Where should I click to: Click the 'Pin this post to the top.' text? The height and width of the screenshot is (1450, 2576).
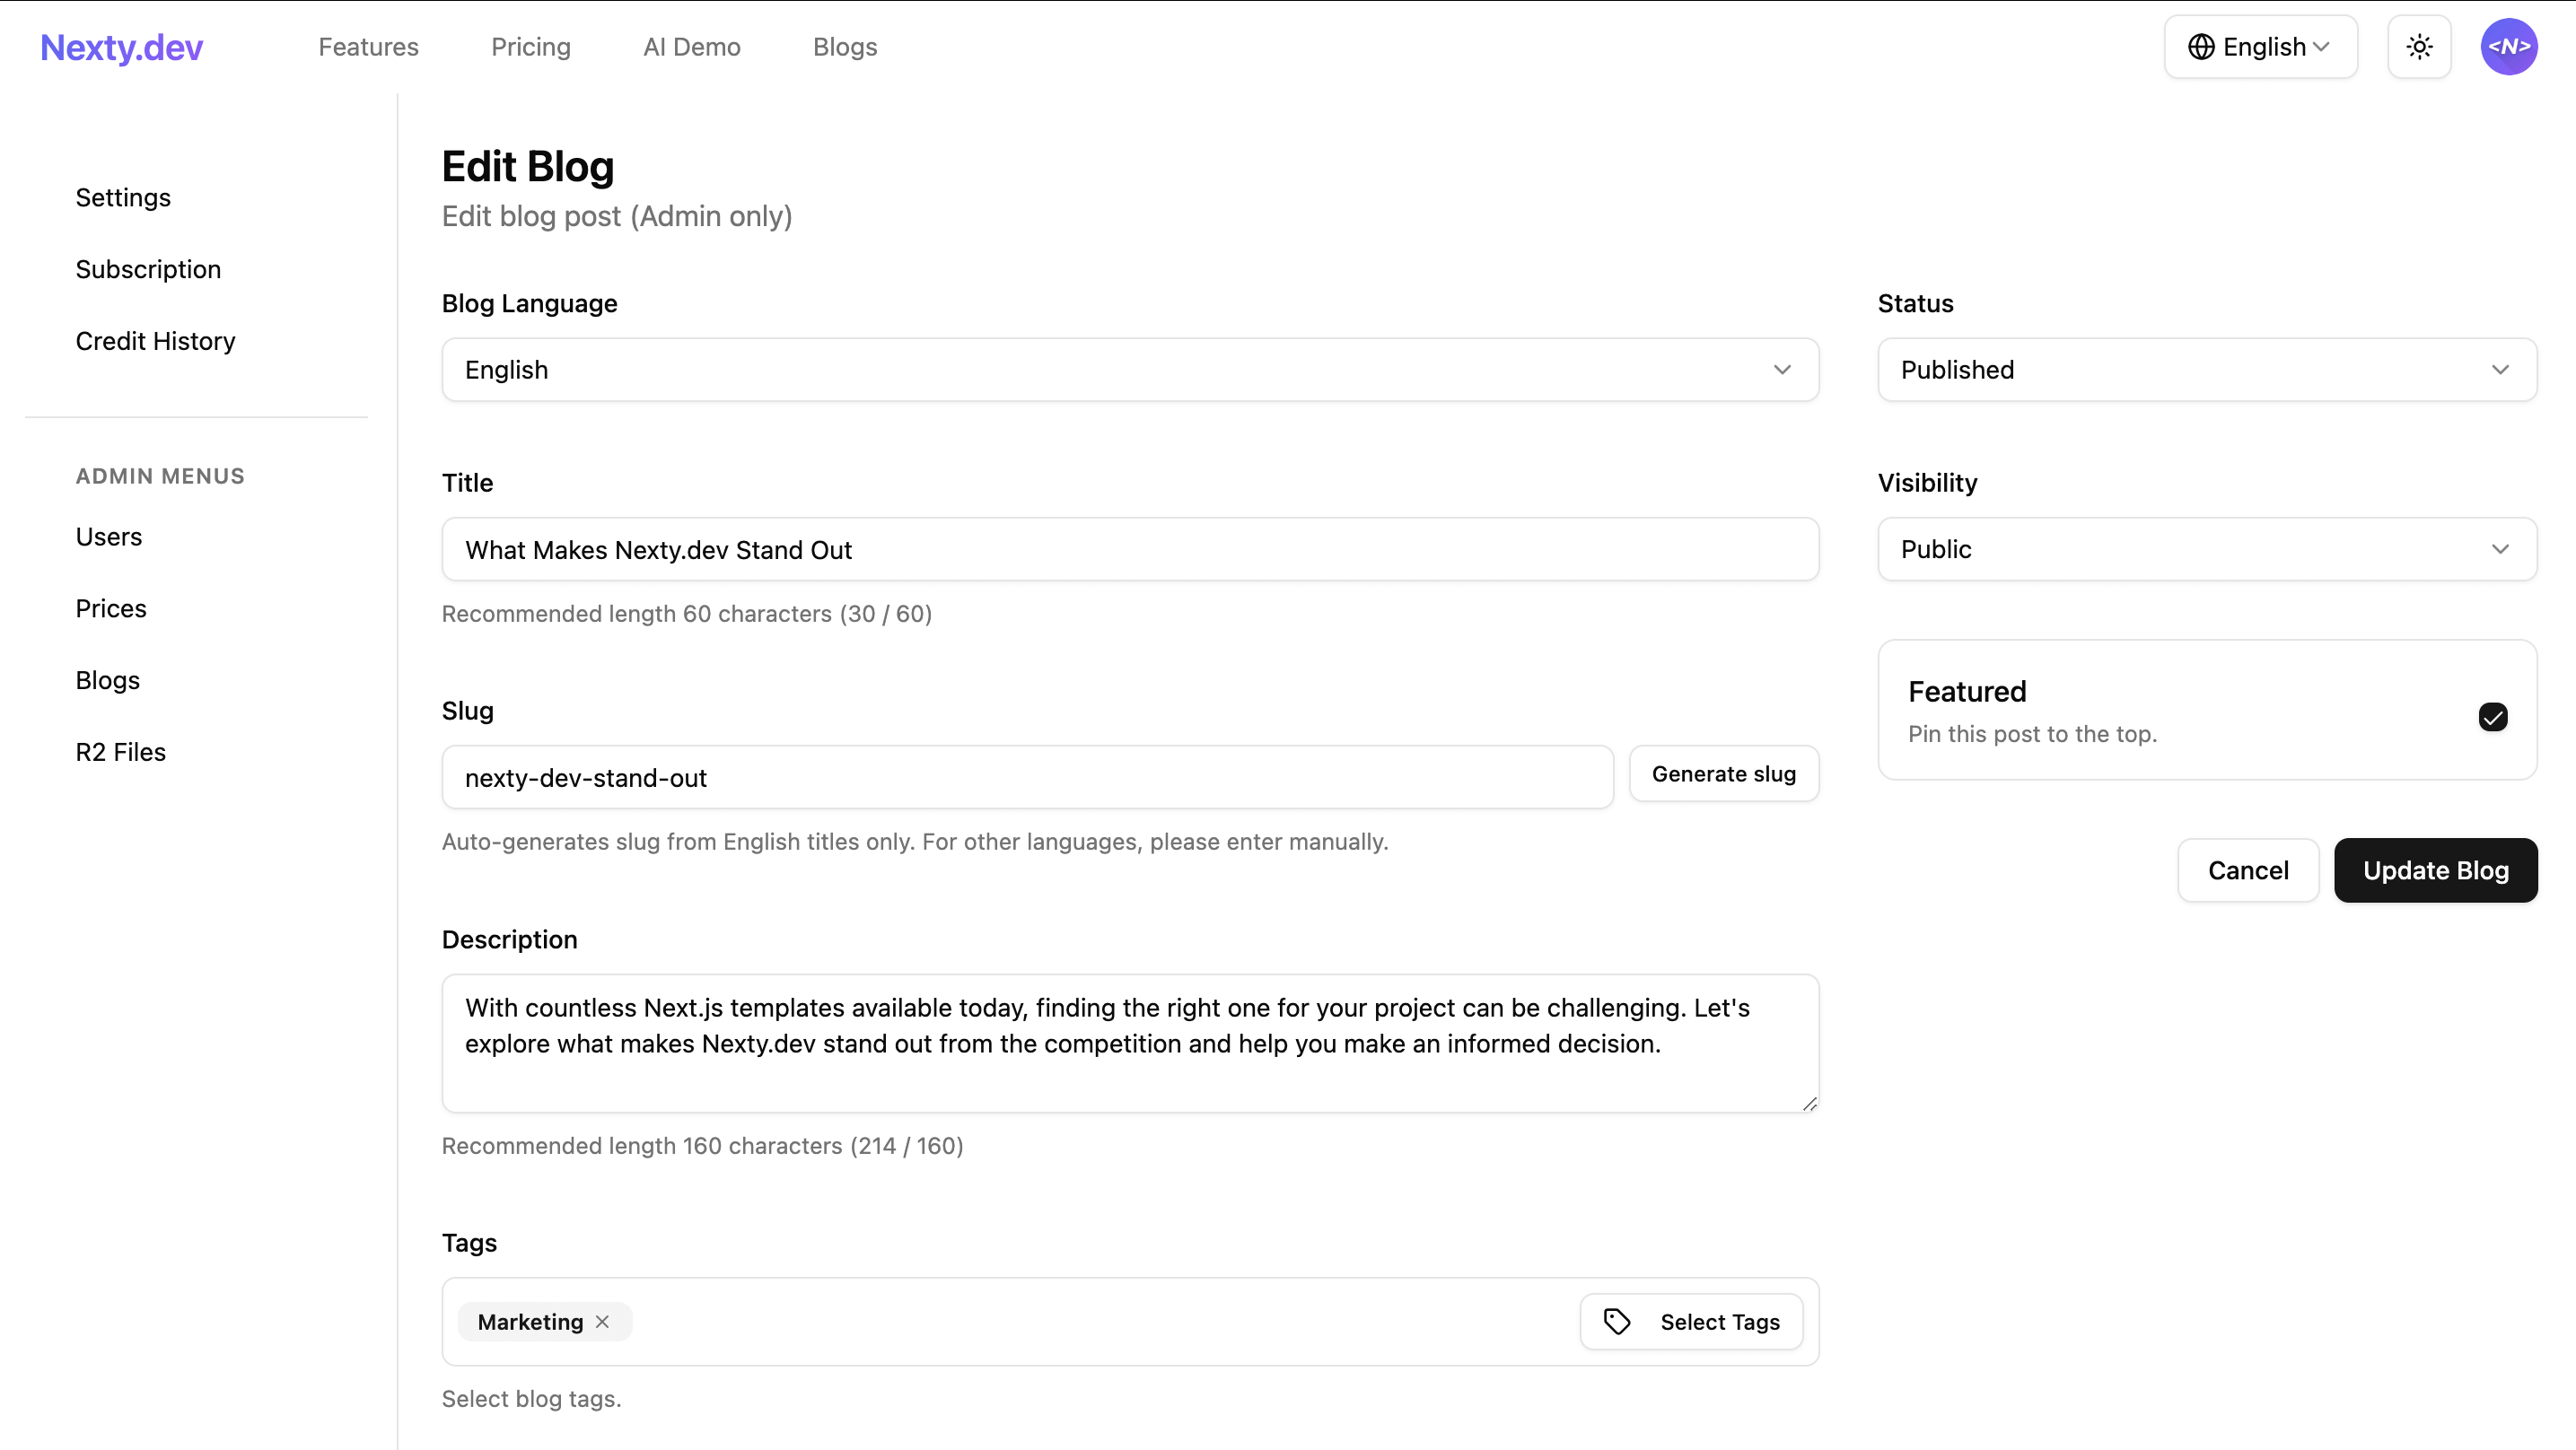[2032, 734]
